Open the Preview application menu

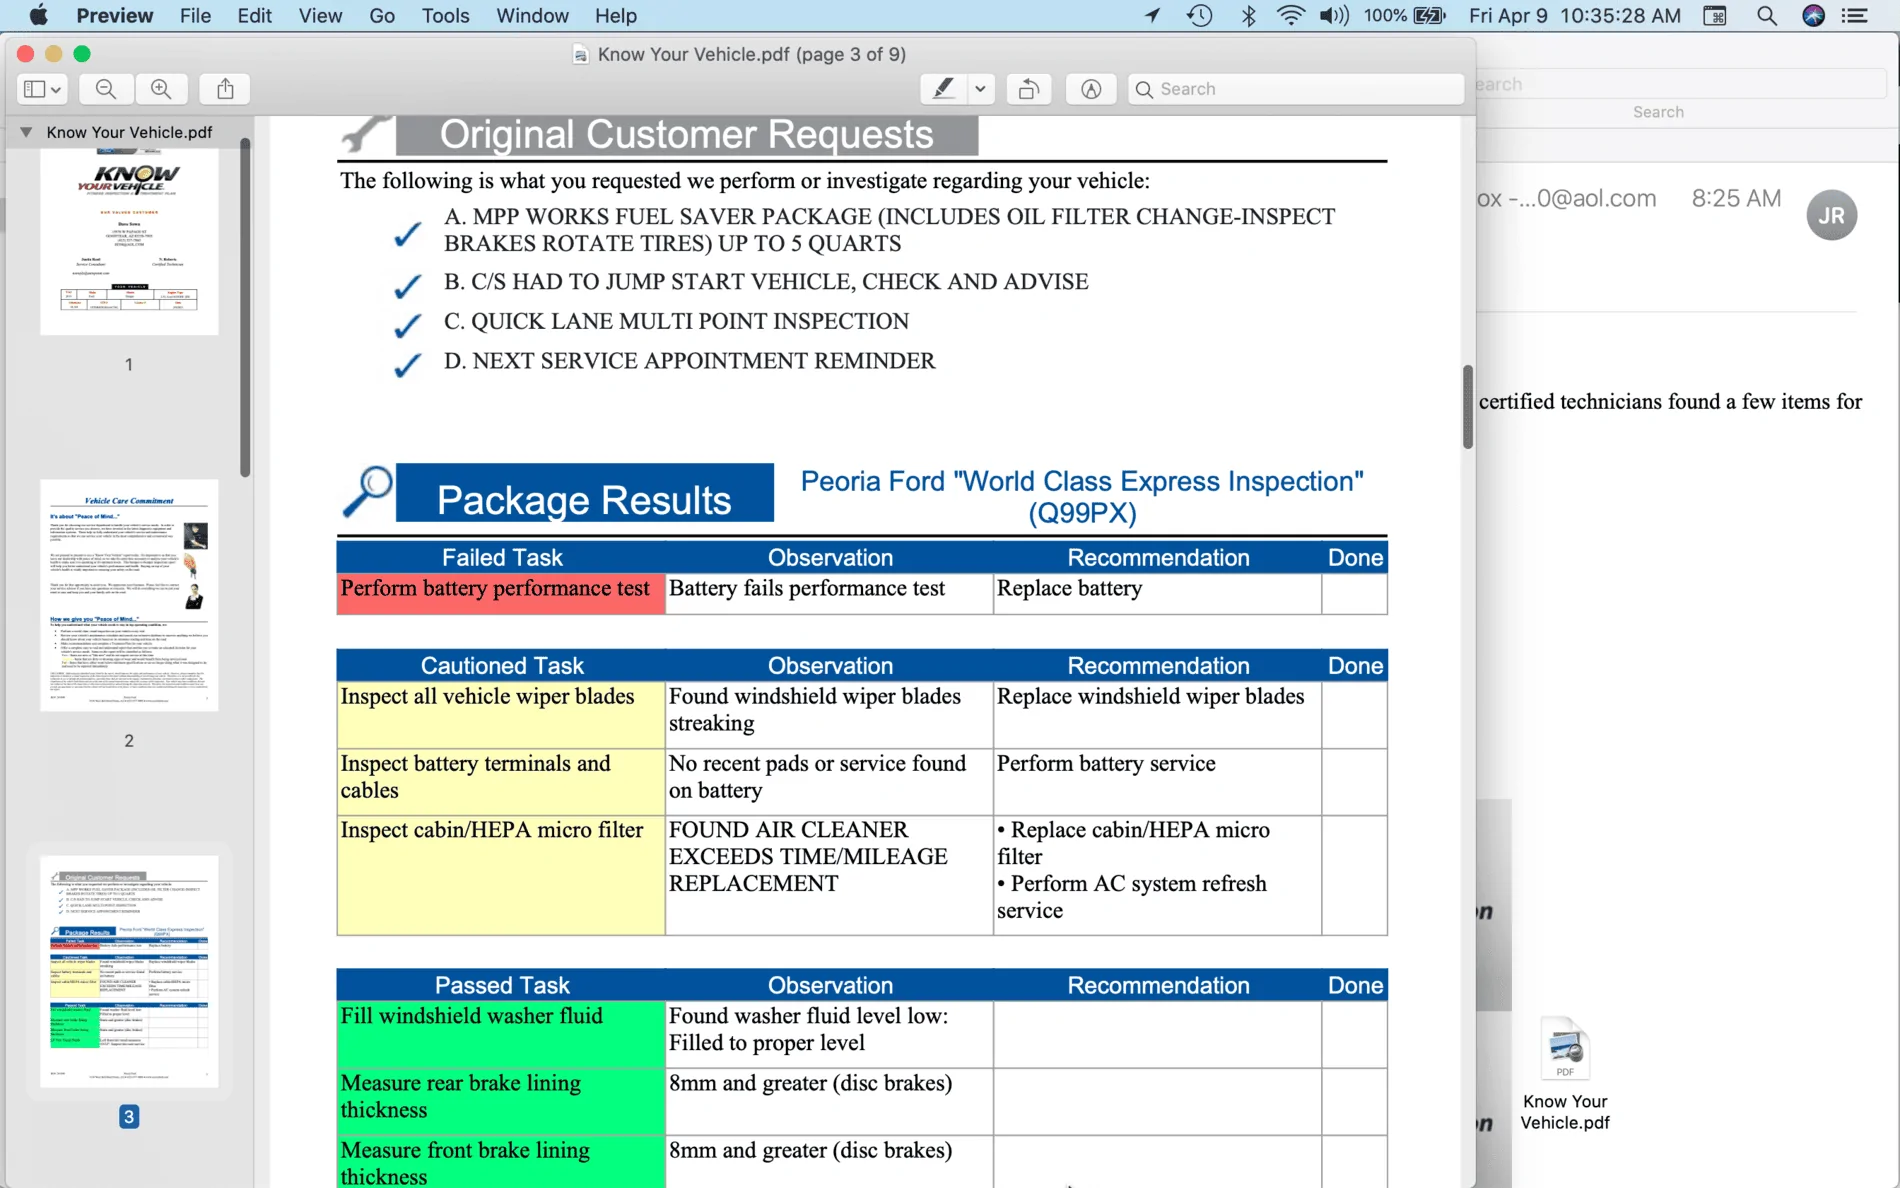115,15
